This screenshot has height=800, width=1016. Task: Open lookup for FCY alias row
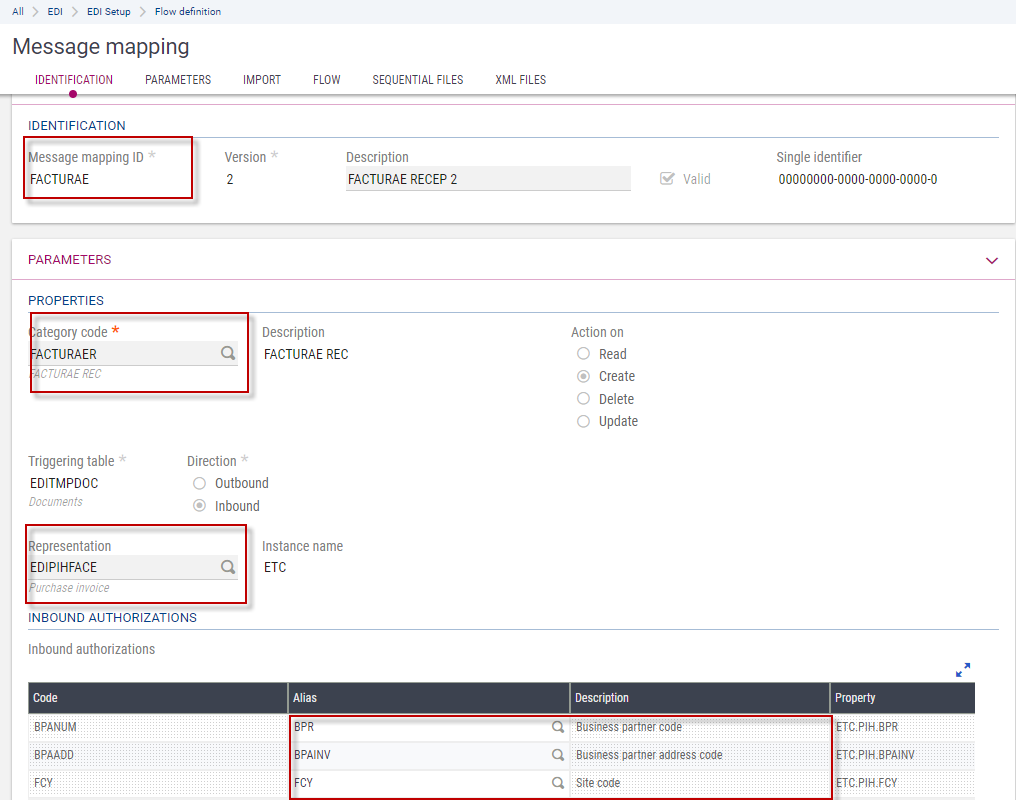click(558, 783)
